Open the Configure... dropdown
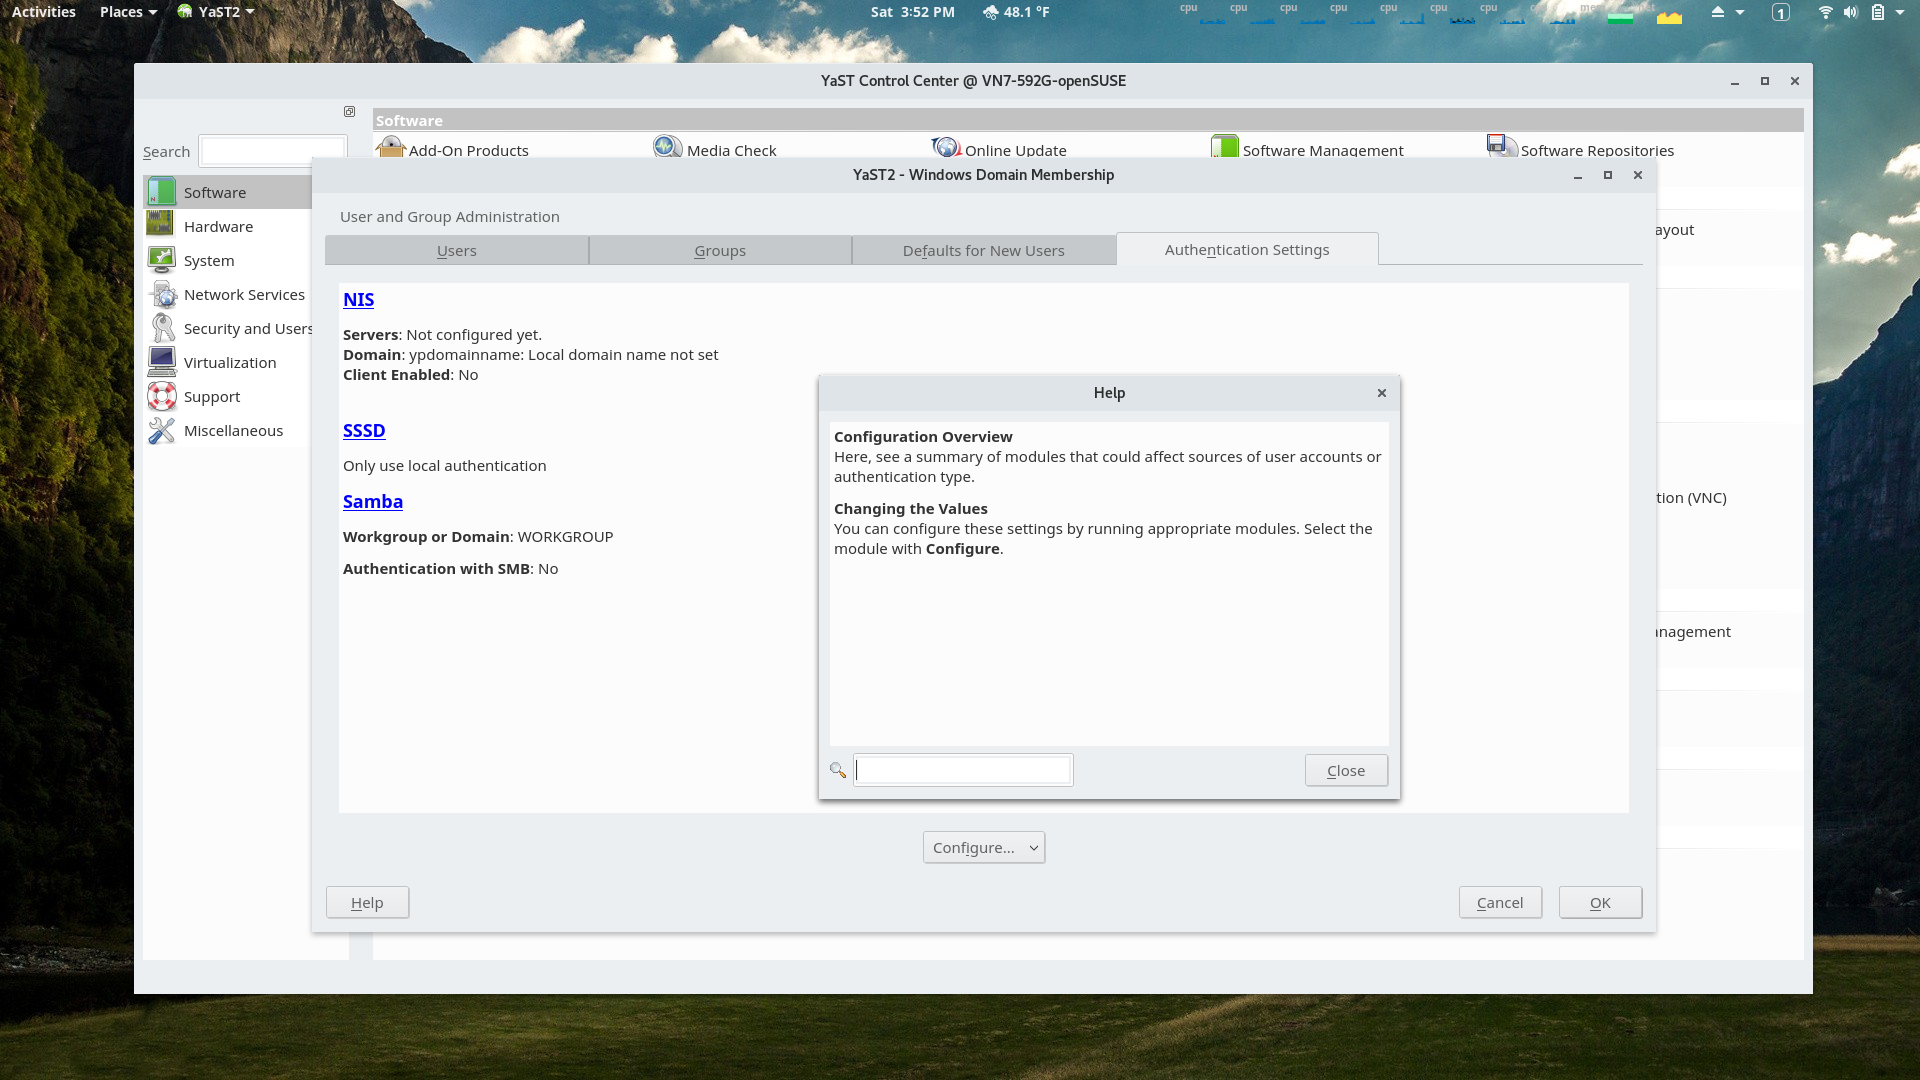The width and height of the screenshot is (1920, 1080). [984, 847]
